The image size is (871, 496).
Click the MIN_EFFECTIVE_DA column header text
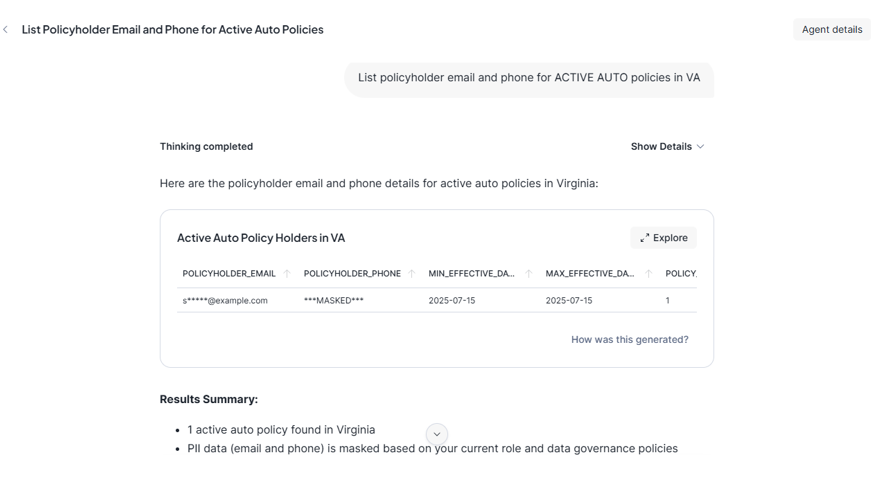(x=471, y=274)
